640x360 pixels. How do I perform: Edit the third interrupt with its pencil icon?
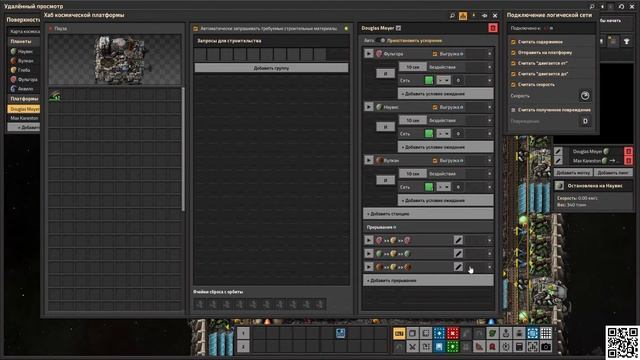pyautogui.click(x=458, y=267)
